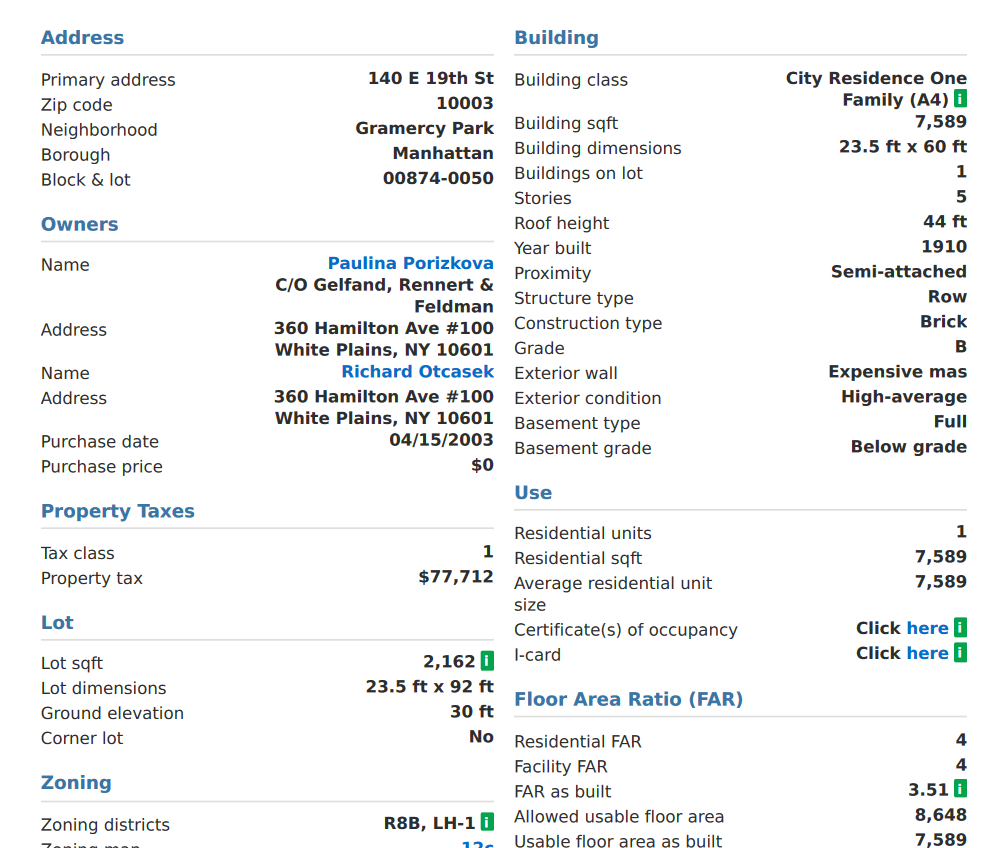Open owner link Paulina Porizkova
The width and height of the screenshot is (990, 848).
point(410,263)
